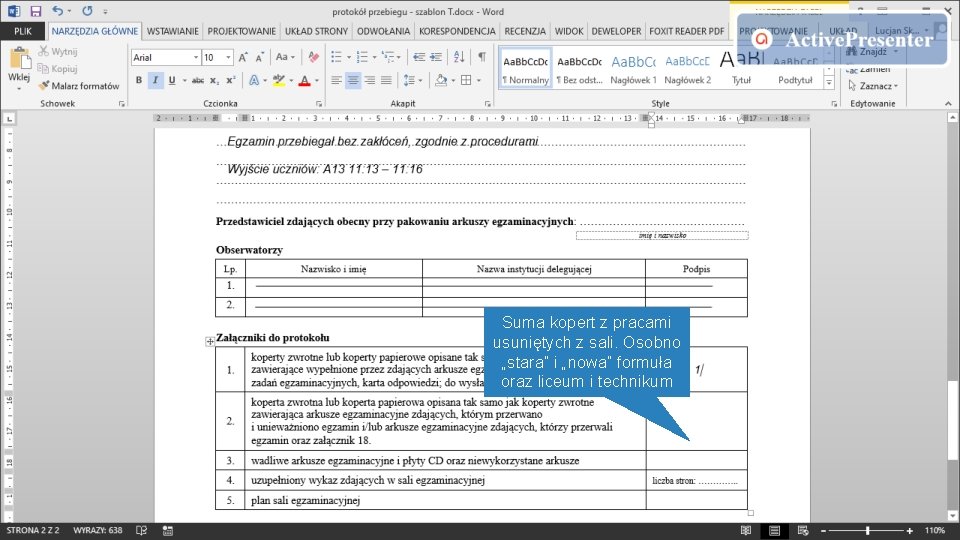Open the change case Aa menu
Viewport: 960px width, 540px height.
pyautogui.click(x=285, y=57)
